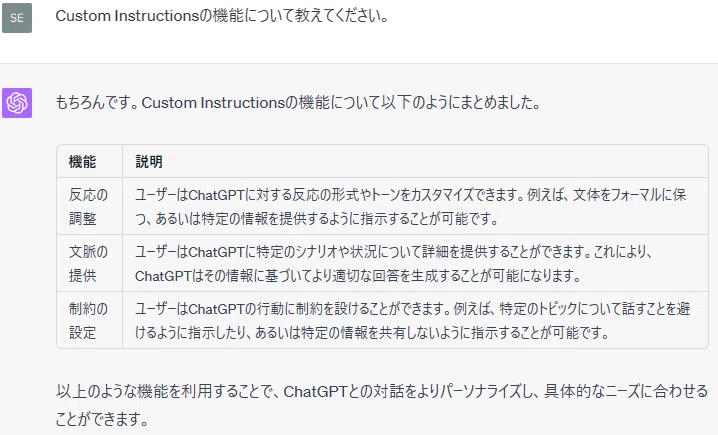Click the last line ことができます。
Image resolution: width=718 pixels, height=435 pixels.
coord(102,418)
